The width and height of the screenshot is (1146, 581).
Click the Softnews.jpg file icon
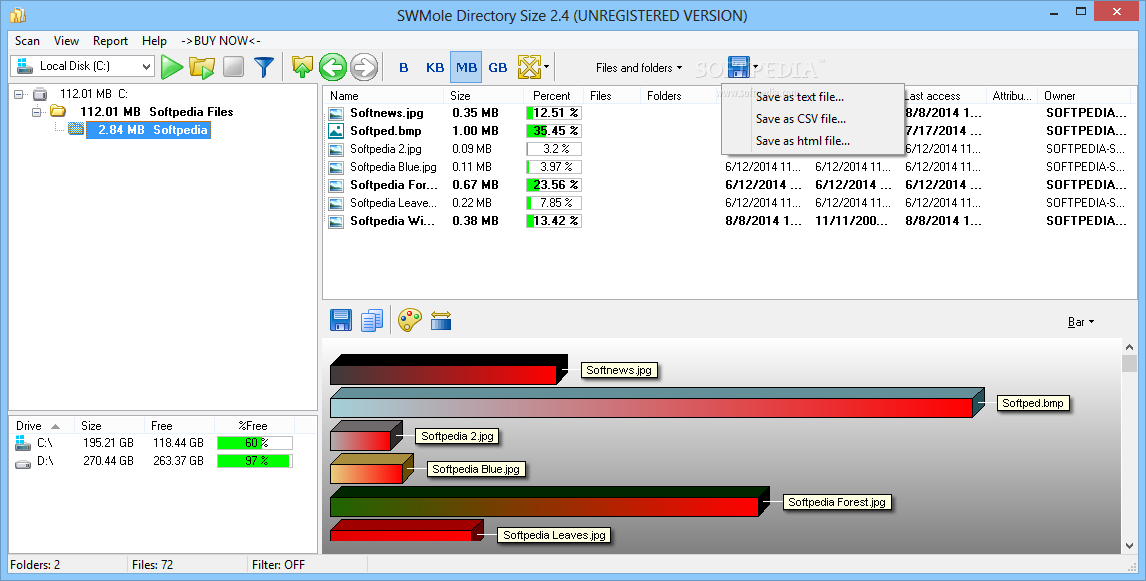[335, 113]
